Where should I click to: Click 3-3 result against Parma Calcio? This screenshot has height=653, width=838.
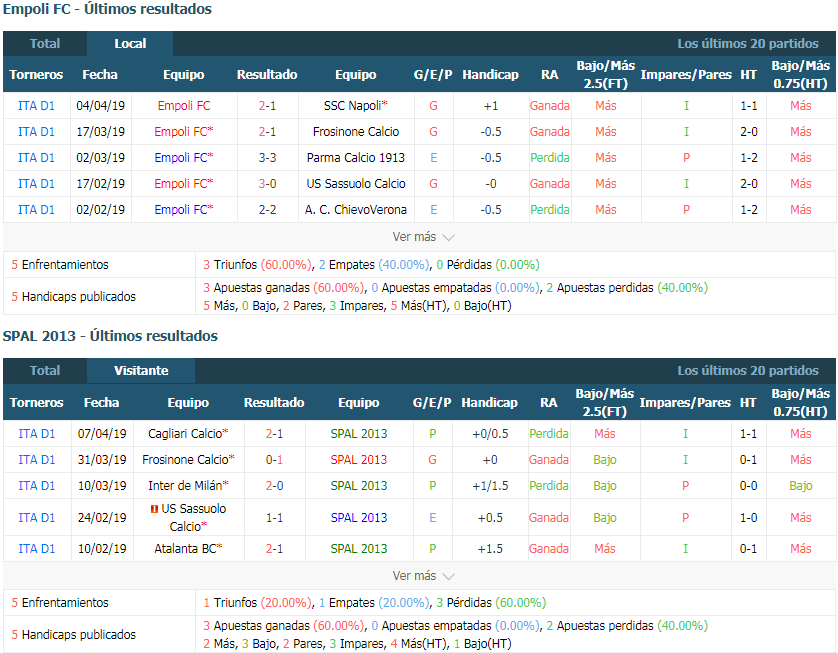267,158
